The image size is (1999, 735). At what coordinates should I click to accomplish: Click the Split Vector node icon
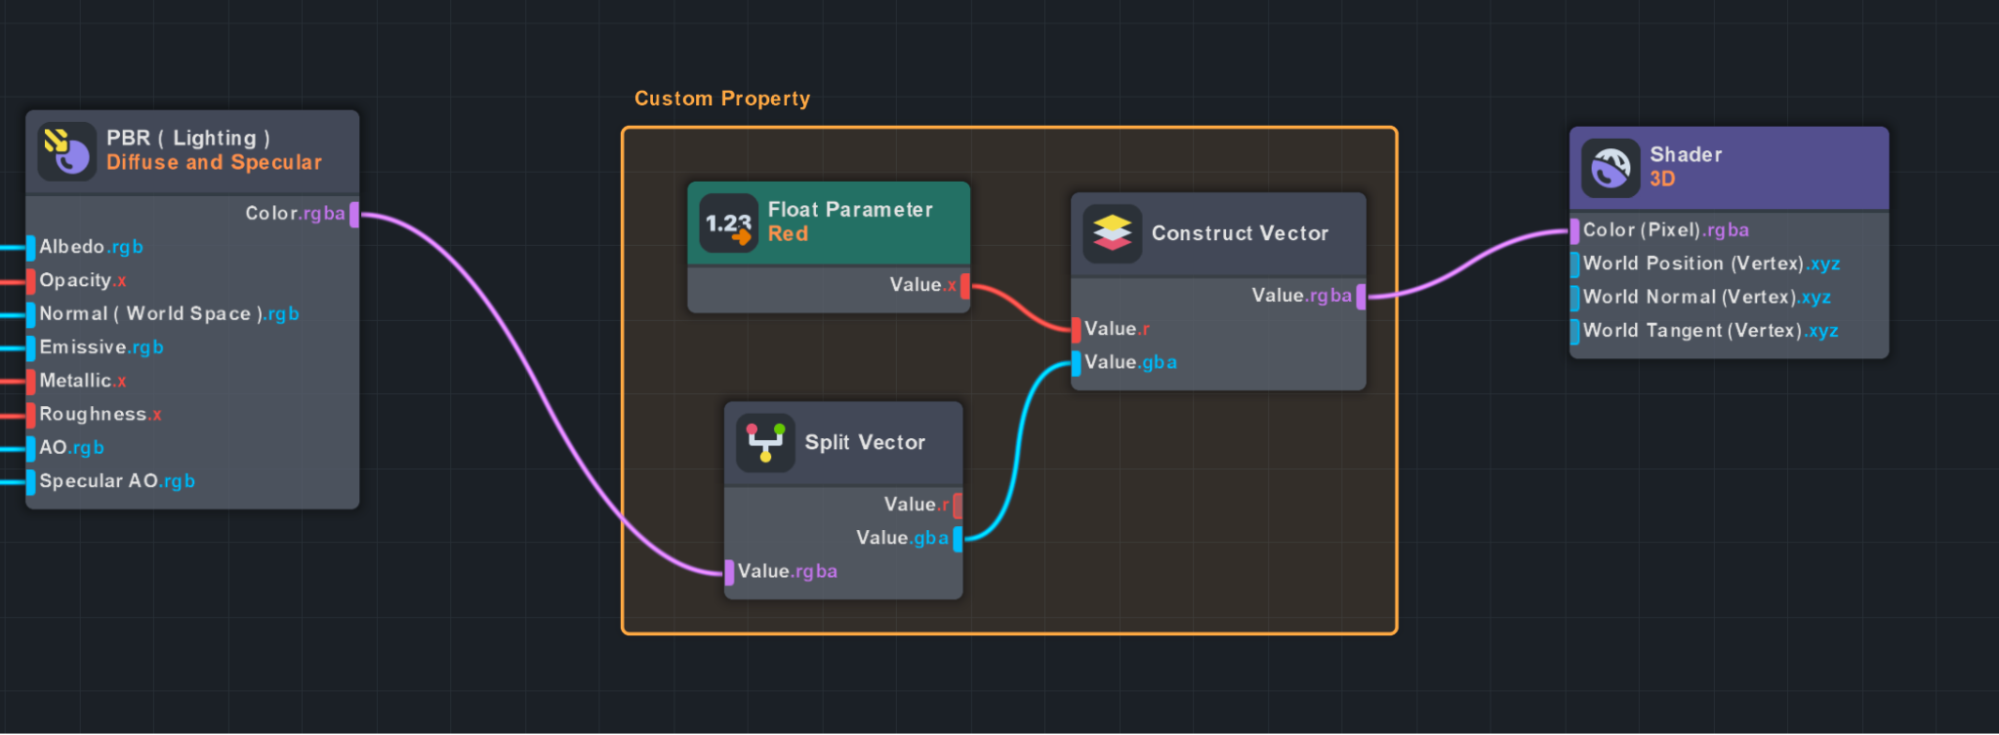pyautogui.click(x=765, y=443)
